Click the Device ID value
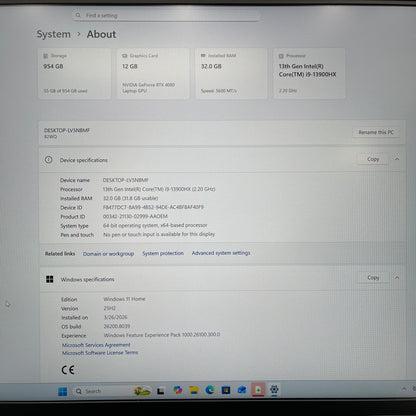The width and height of the screenshot is (416, 416). [153, 207]
